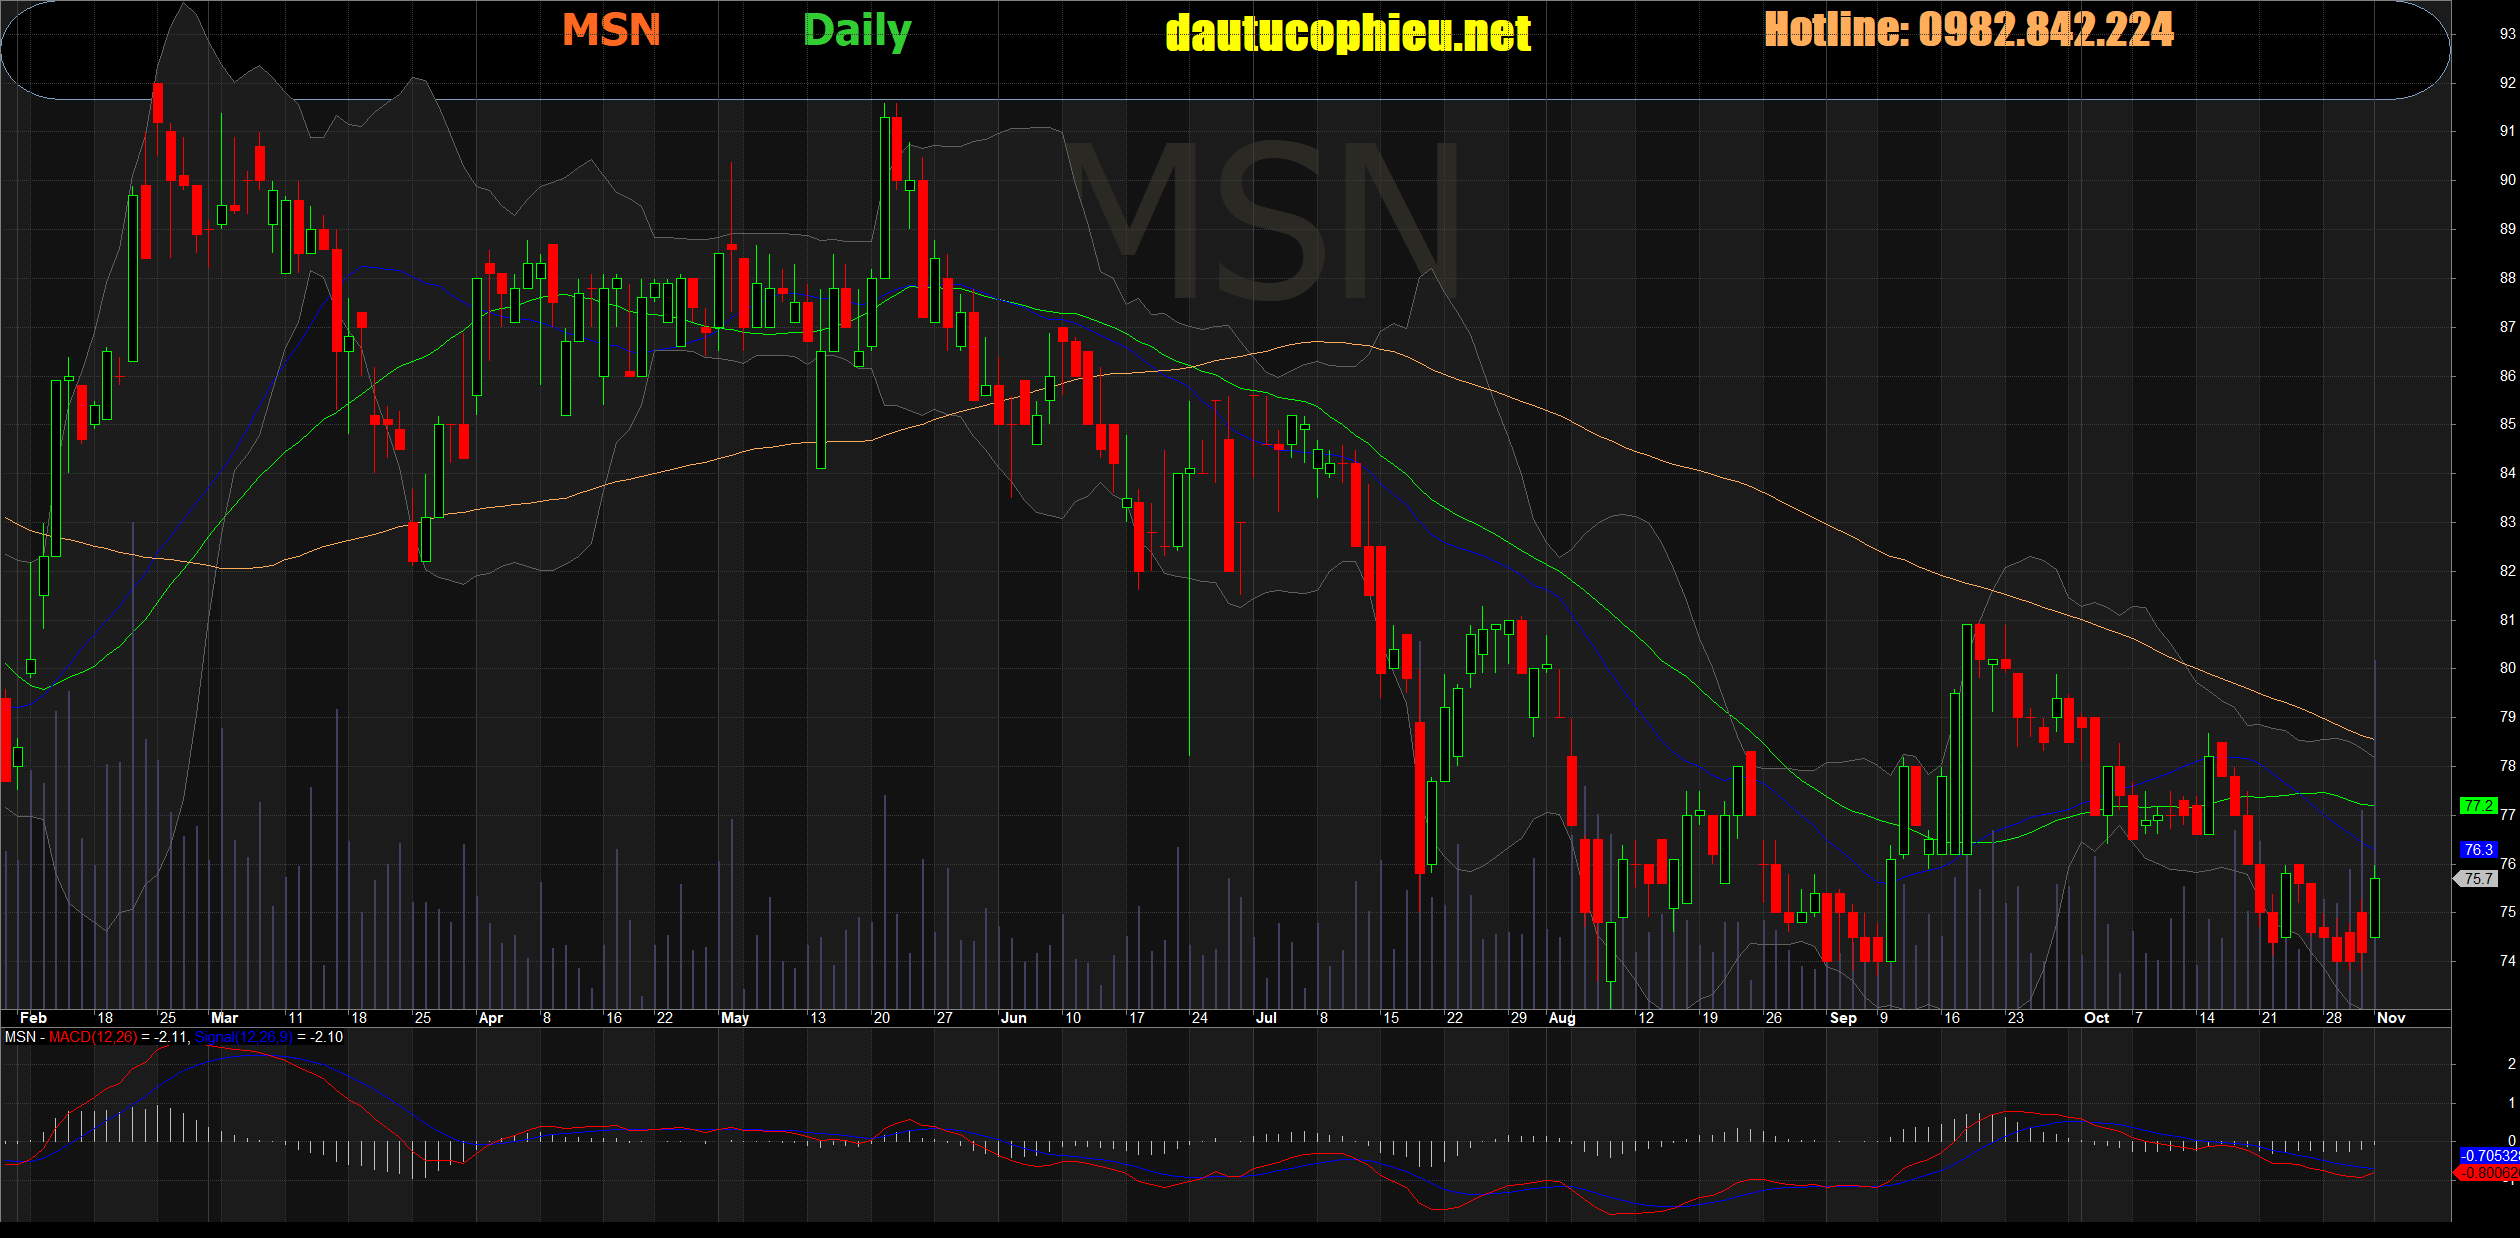2520x1238 pixels.
Task: Click the blue 76.3 price tag
Action: tap(2478, 849)
